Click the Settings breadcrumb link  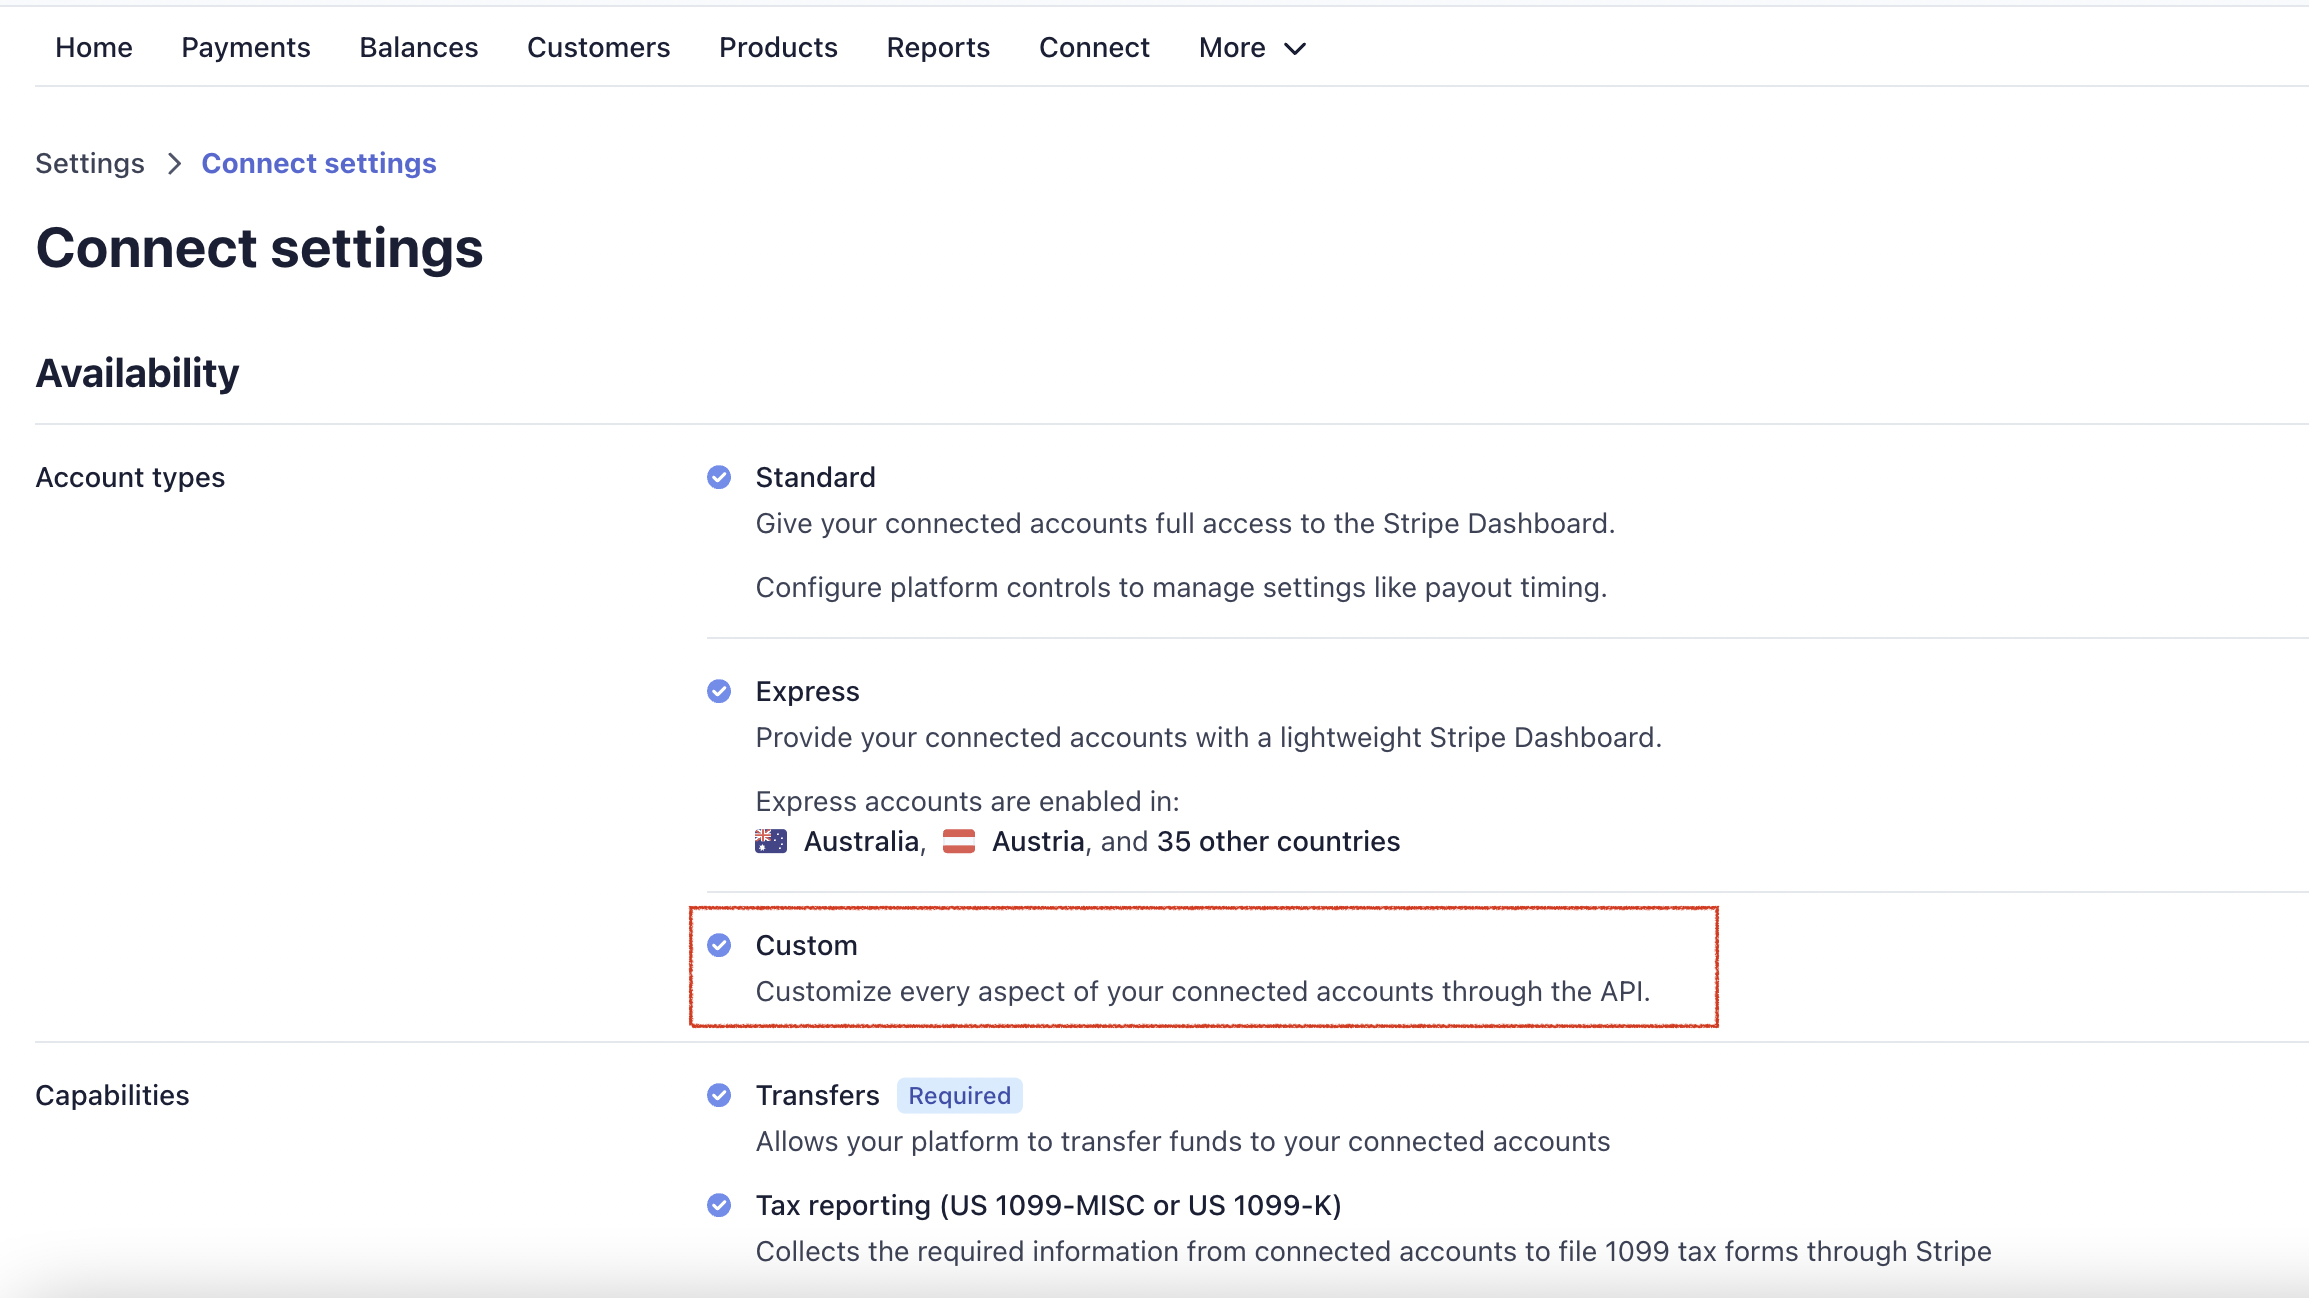90,164
